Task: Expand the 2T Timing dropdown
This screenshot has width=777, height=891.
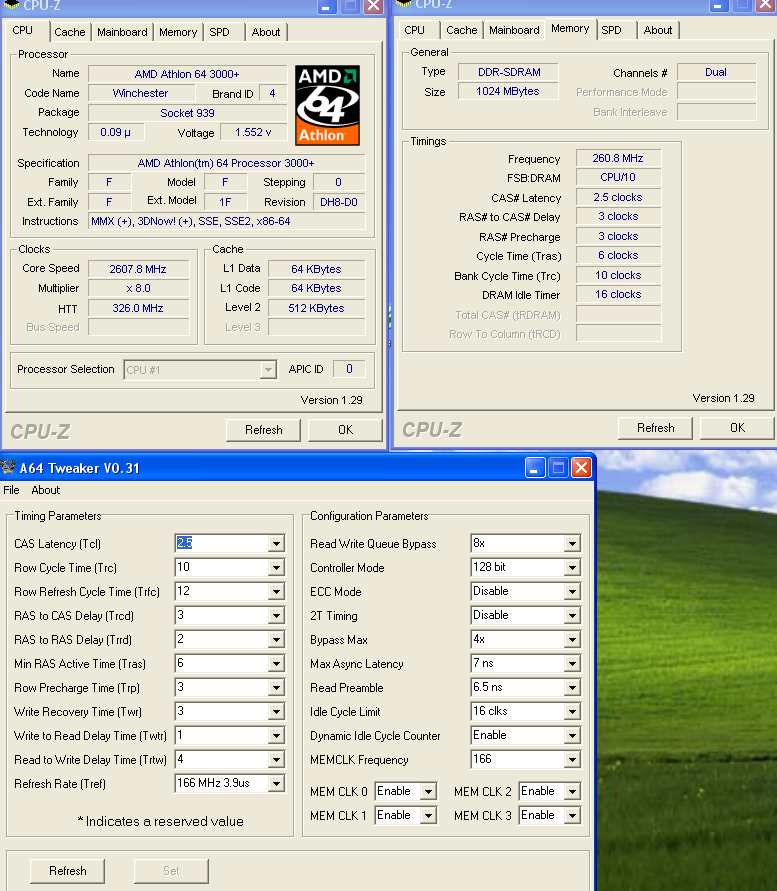Action: click(572, 615)
